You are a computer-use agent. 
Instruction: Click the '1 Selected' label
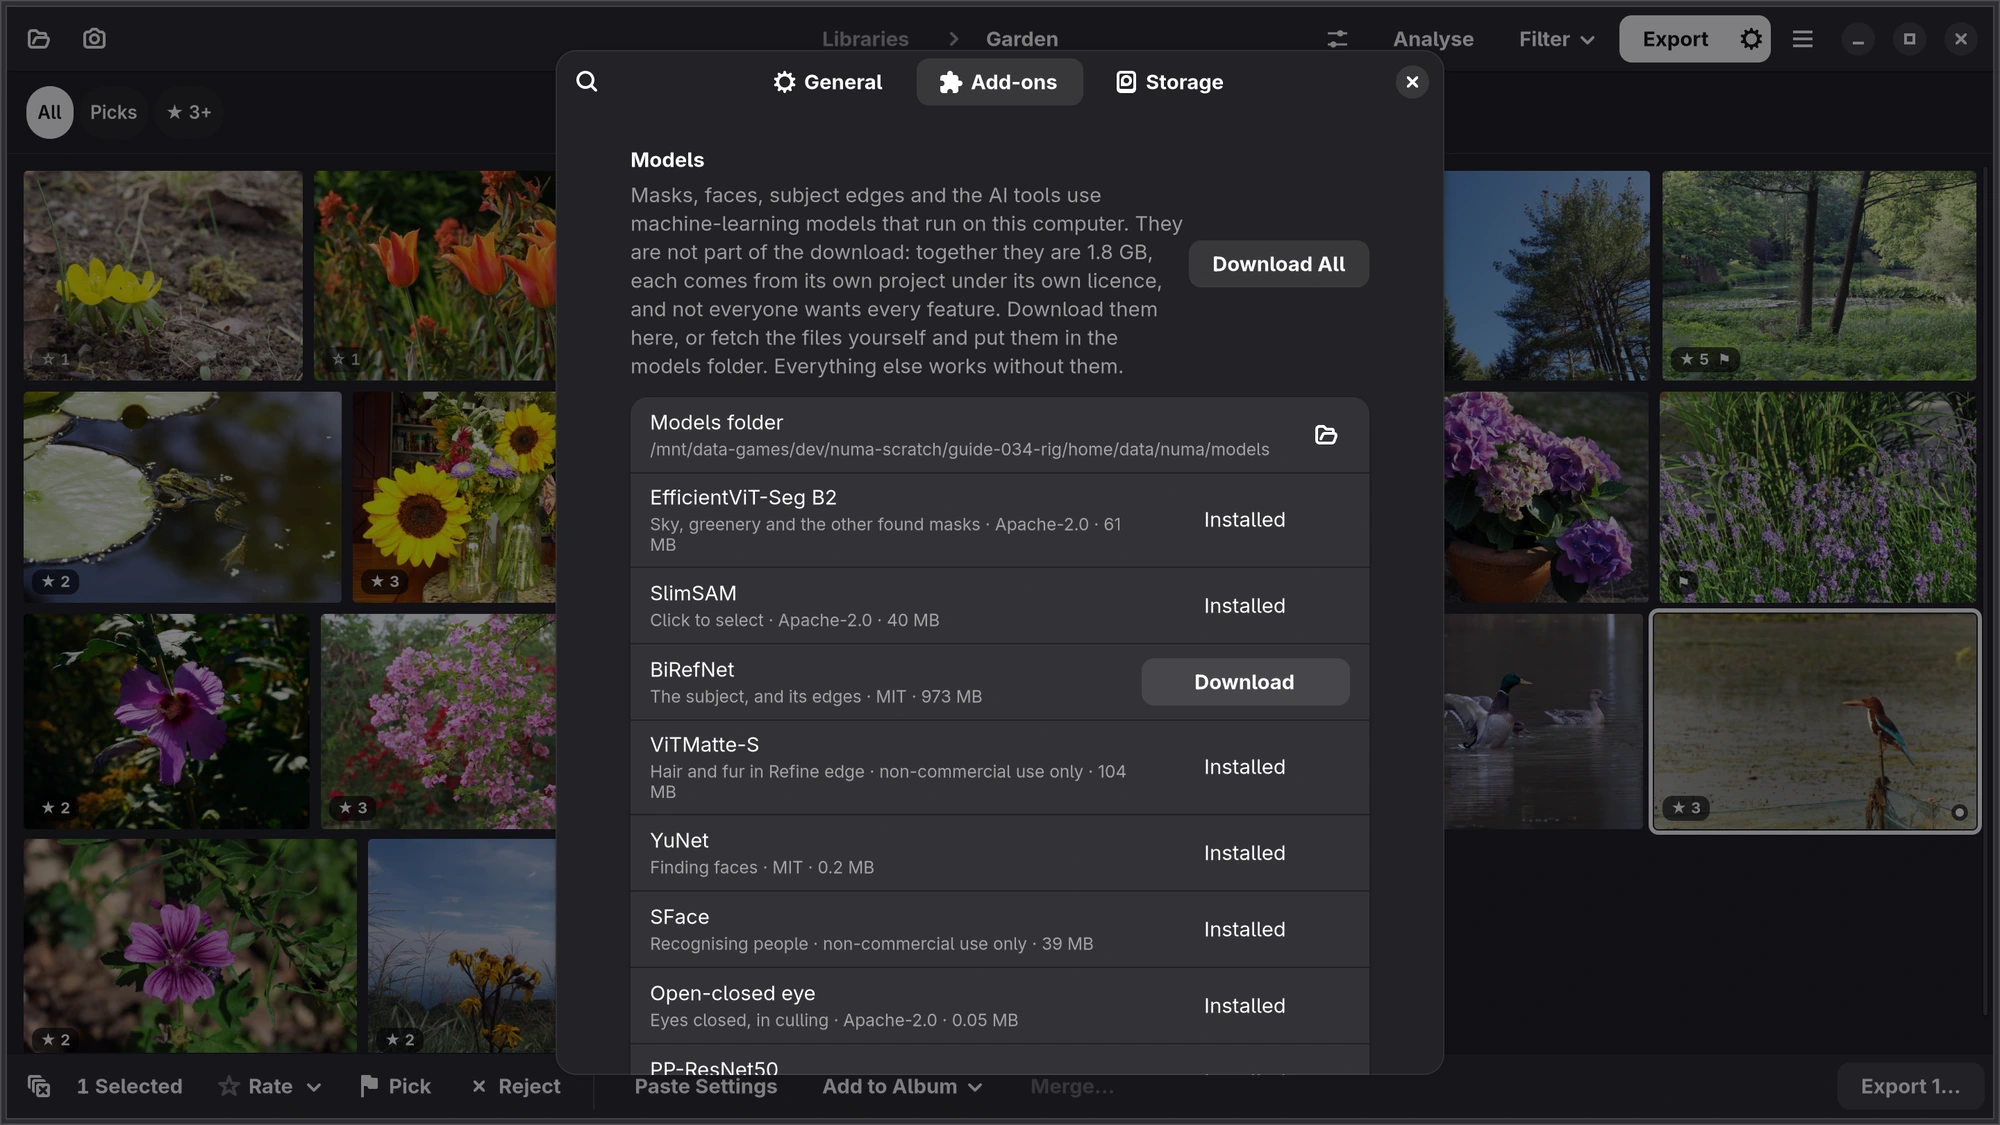pos(130,1086)
